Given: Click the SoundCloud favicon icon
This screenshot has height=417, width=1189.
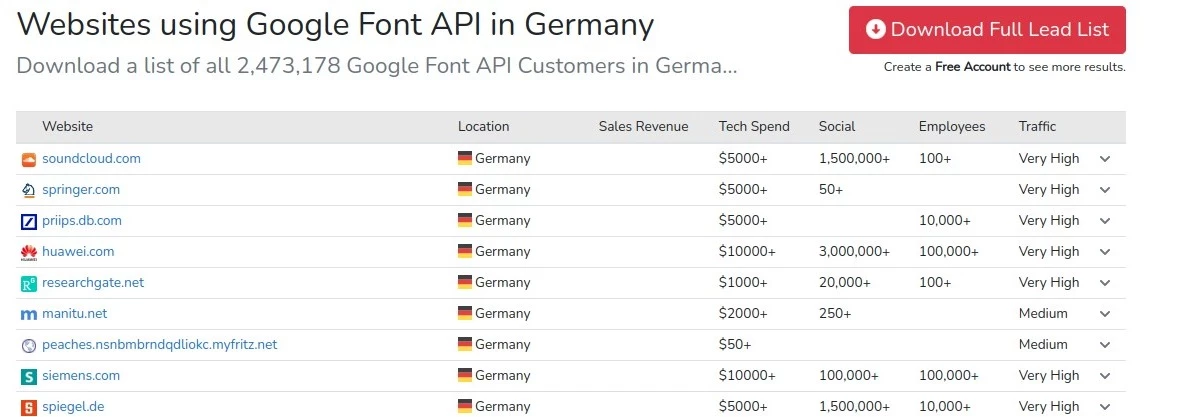Looking at the screenshot, I should pyautogui.click(x=28, y=159).
